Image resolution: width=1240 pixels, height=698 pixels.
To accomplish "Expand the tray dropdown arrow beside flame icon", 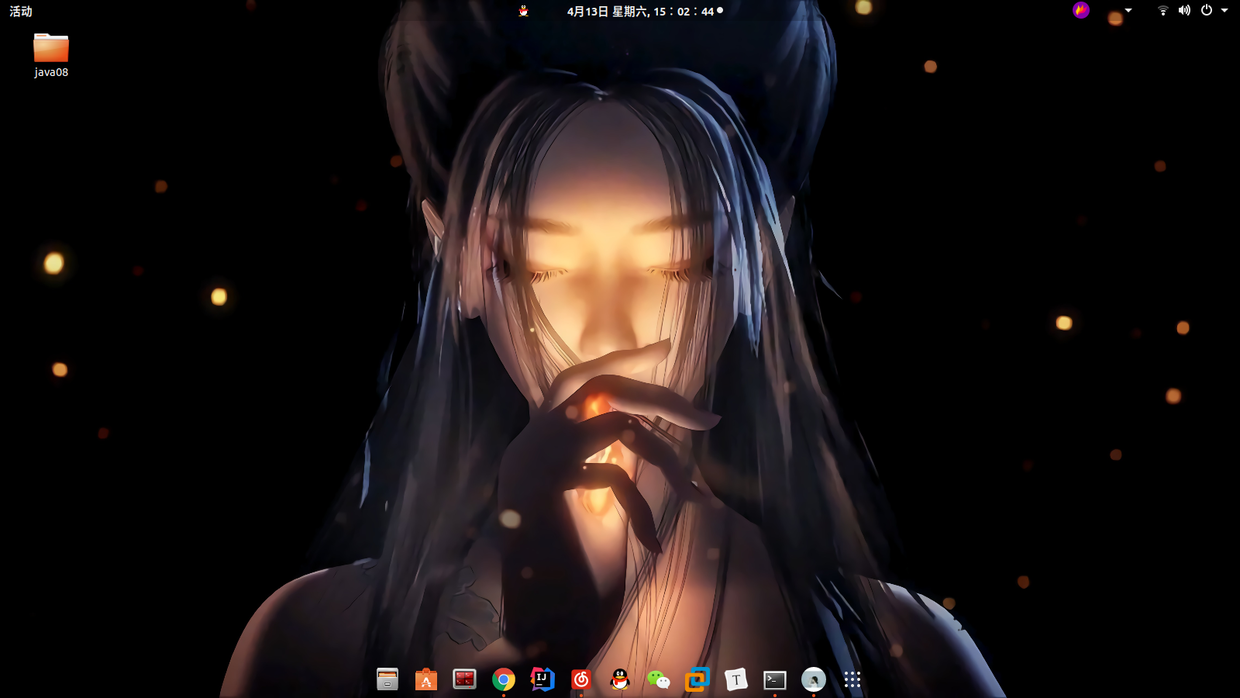I will click(x=1128, y=10).
